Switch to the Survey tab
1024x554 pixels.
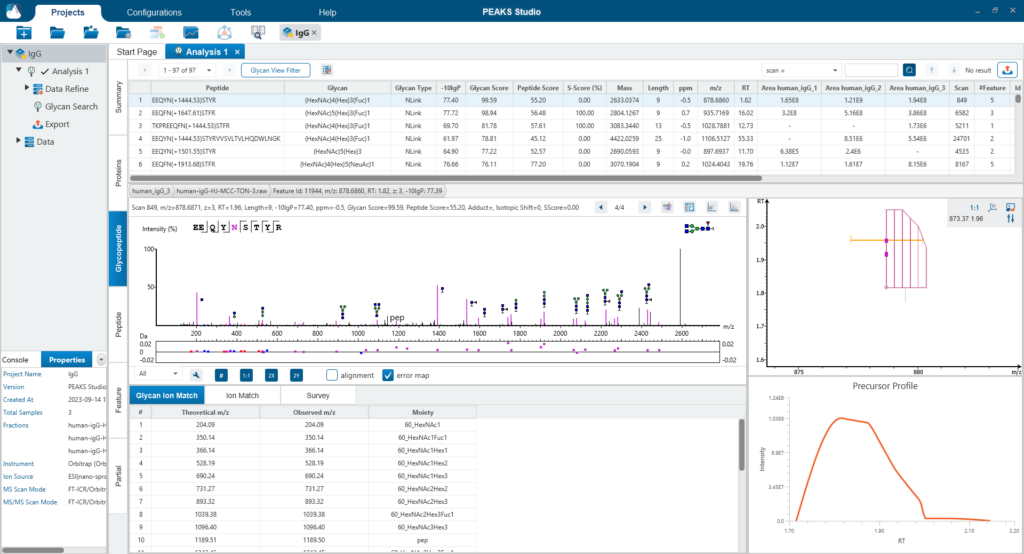318,395
